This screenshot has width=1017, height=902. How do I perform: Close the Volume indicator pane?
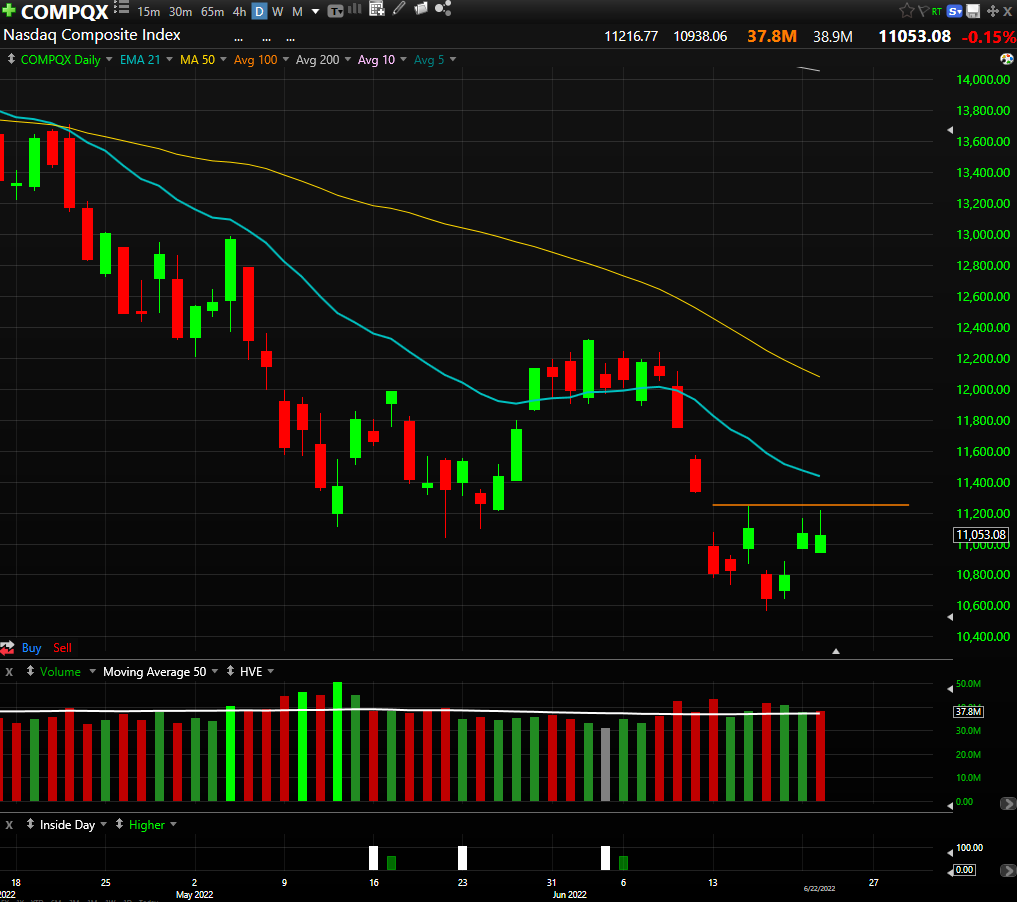click(9, 672)
